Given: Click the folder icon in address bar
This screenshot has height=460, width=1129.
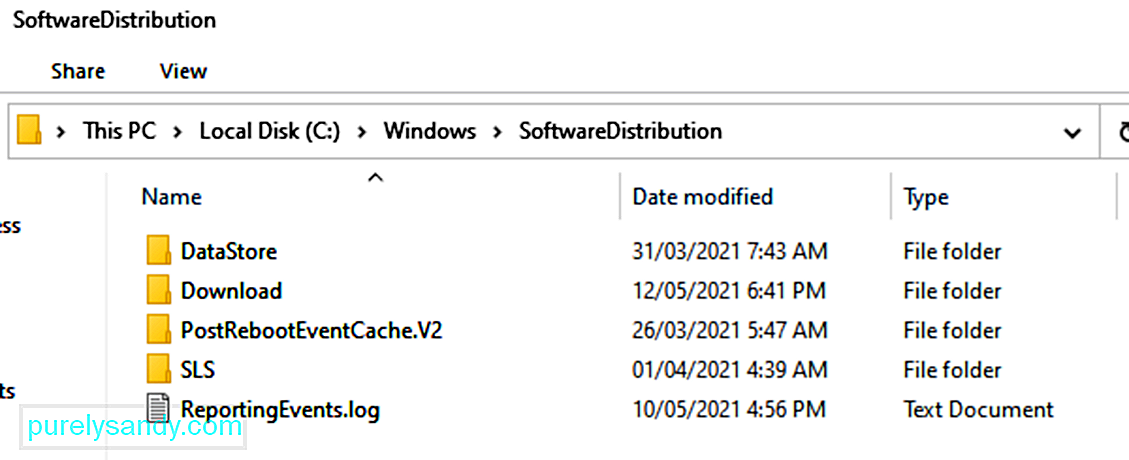Looking at the screenshot, I should pos(29,131).
